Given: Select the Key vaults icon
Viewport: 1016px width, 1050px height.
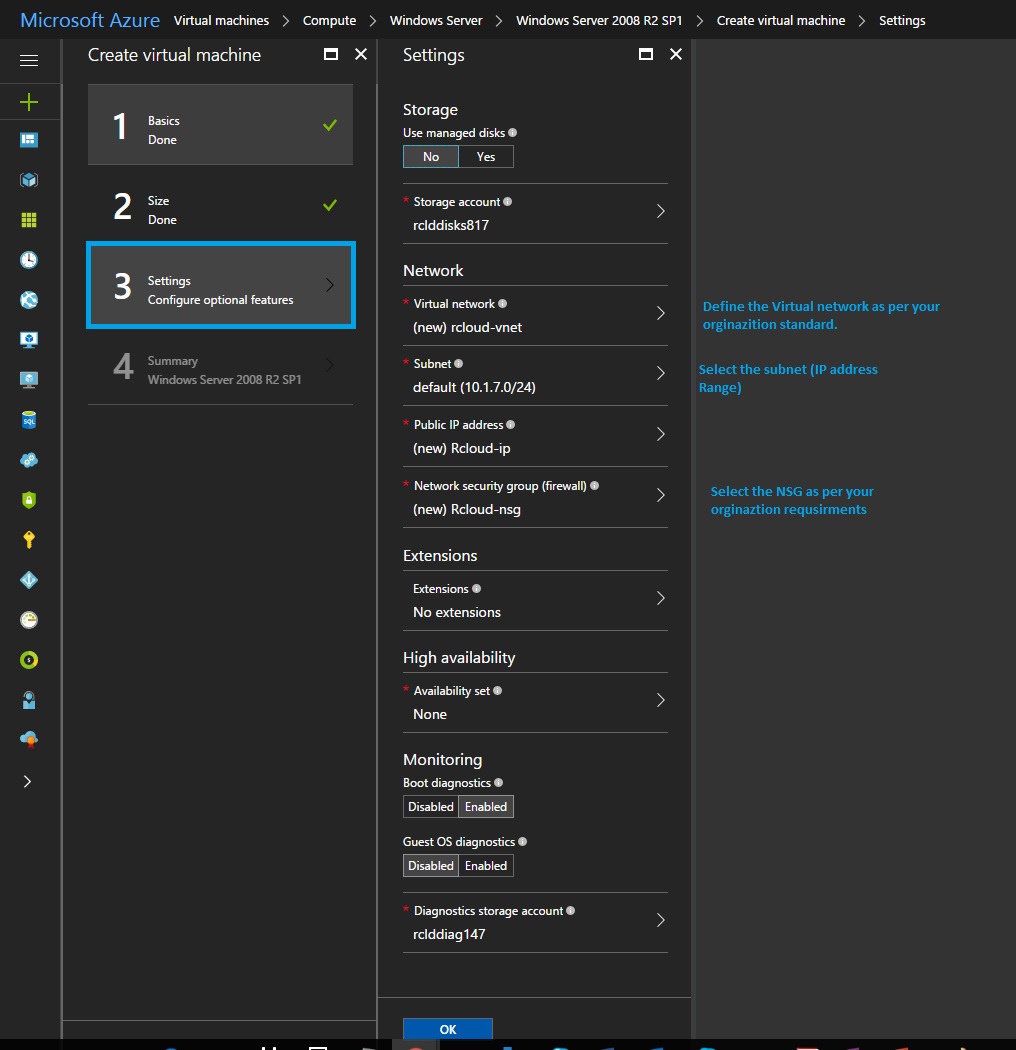Looking at the screenshot, I should pyautogui.click(x=30, y=540).
